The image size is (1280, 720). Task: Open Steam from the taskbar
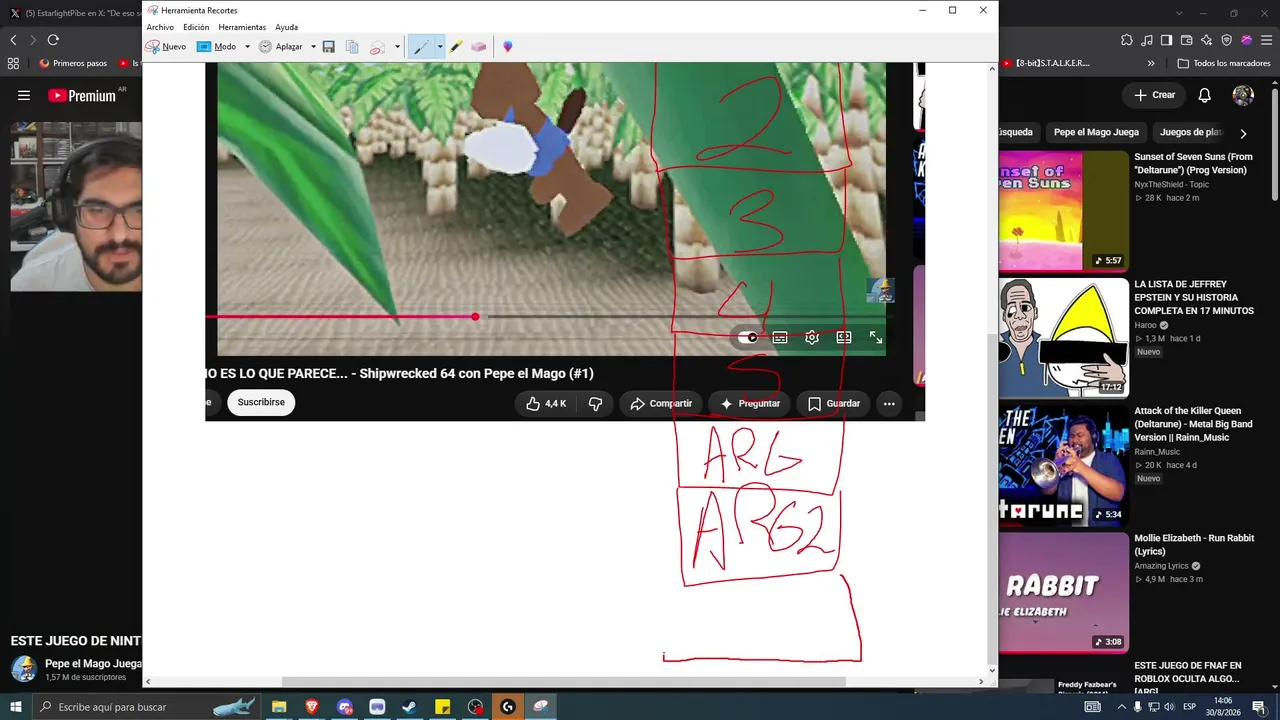409,707
